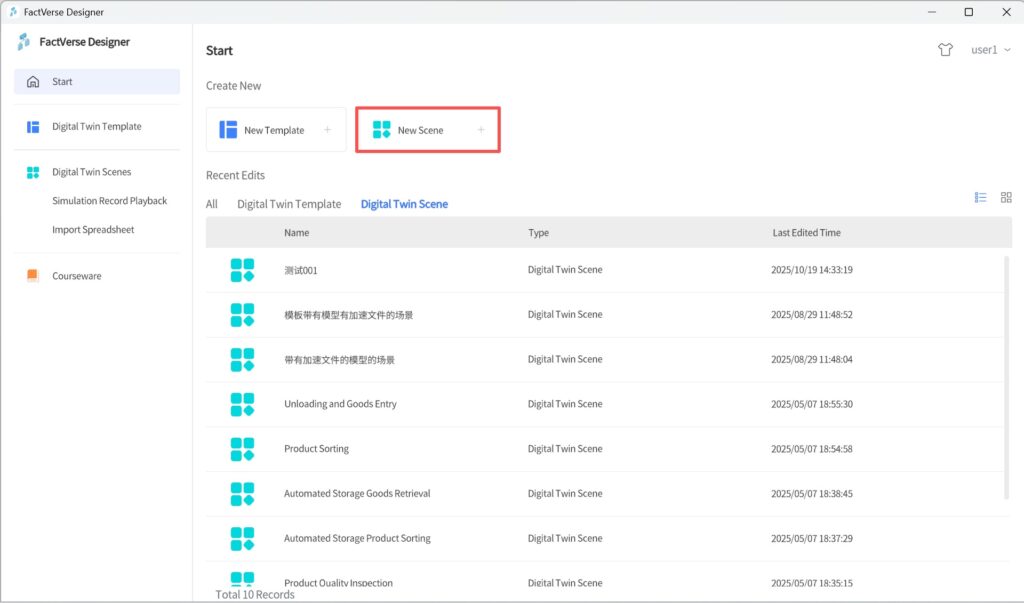Click the t-shirt theme icon
The image size is (1024, 603).
click(945, 50)
